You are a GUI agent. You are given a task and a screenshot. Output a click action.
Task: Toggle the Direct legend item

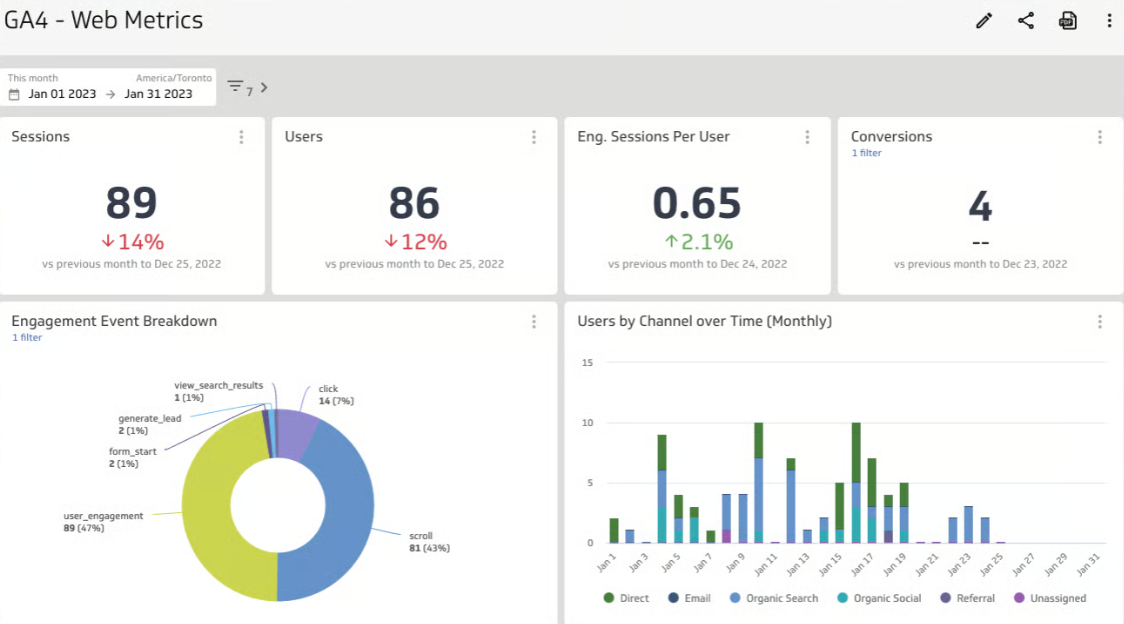[626, 598]
